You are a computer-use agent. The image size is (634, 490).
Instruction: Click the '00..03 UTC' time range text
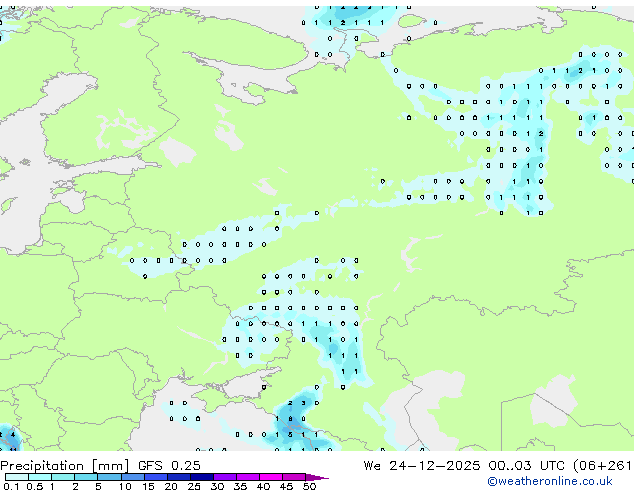click(526, 465)
